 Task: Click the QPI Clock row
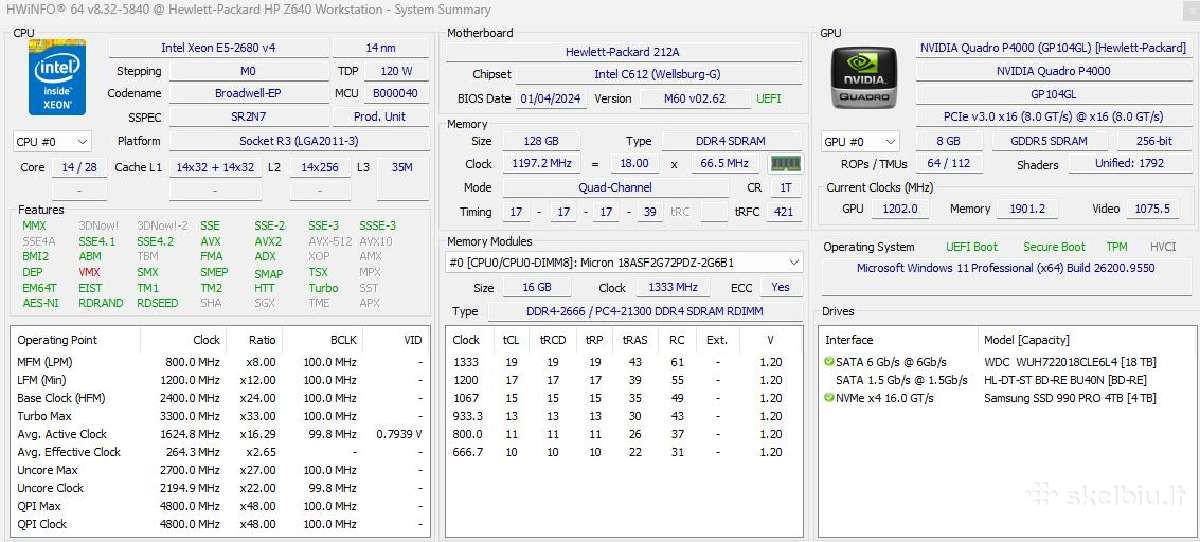(221, 524)
